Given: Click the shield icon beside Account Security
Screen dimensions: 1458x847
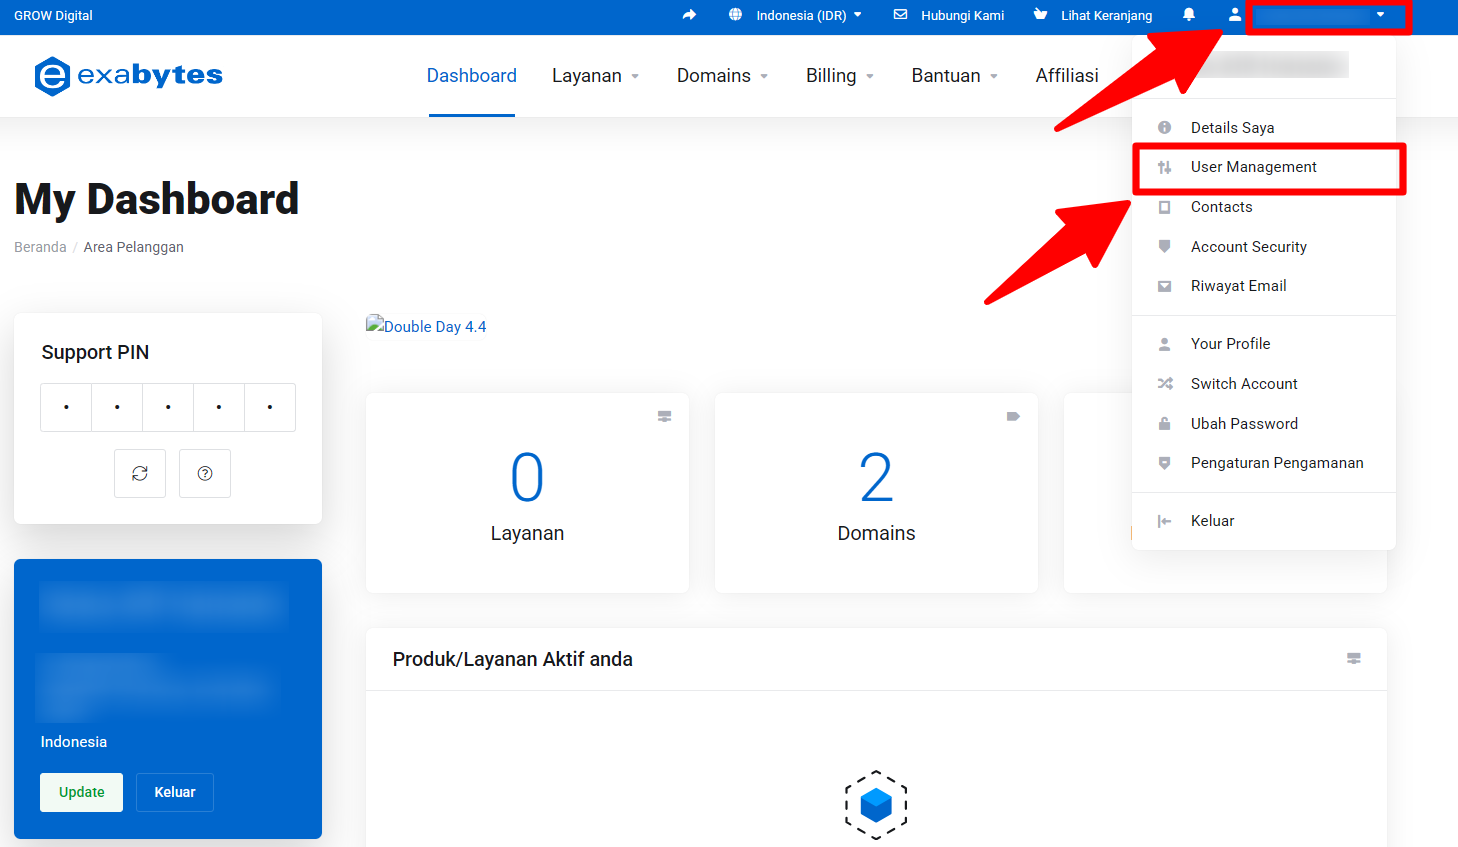Looking at the screenshot, I should (x=1164, y=246).
